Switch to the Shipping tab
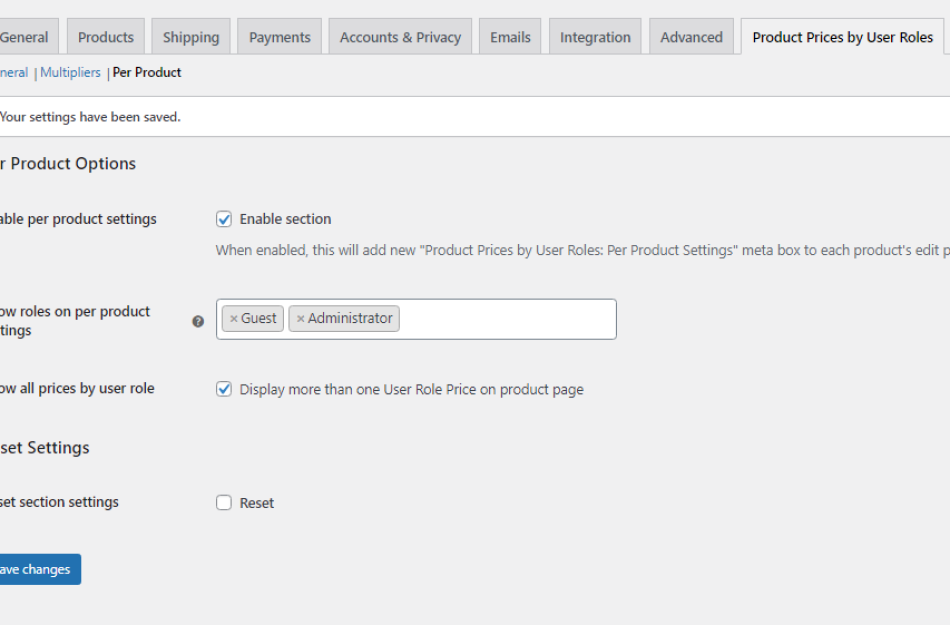The width and height of the screenshot is (950, 625). pos(191,36)
